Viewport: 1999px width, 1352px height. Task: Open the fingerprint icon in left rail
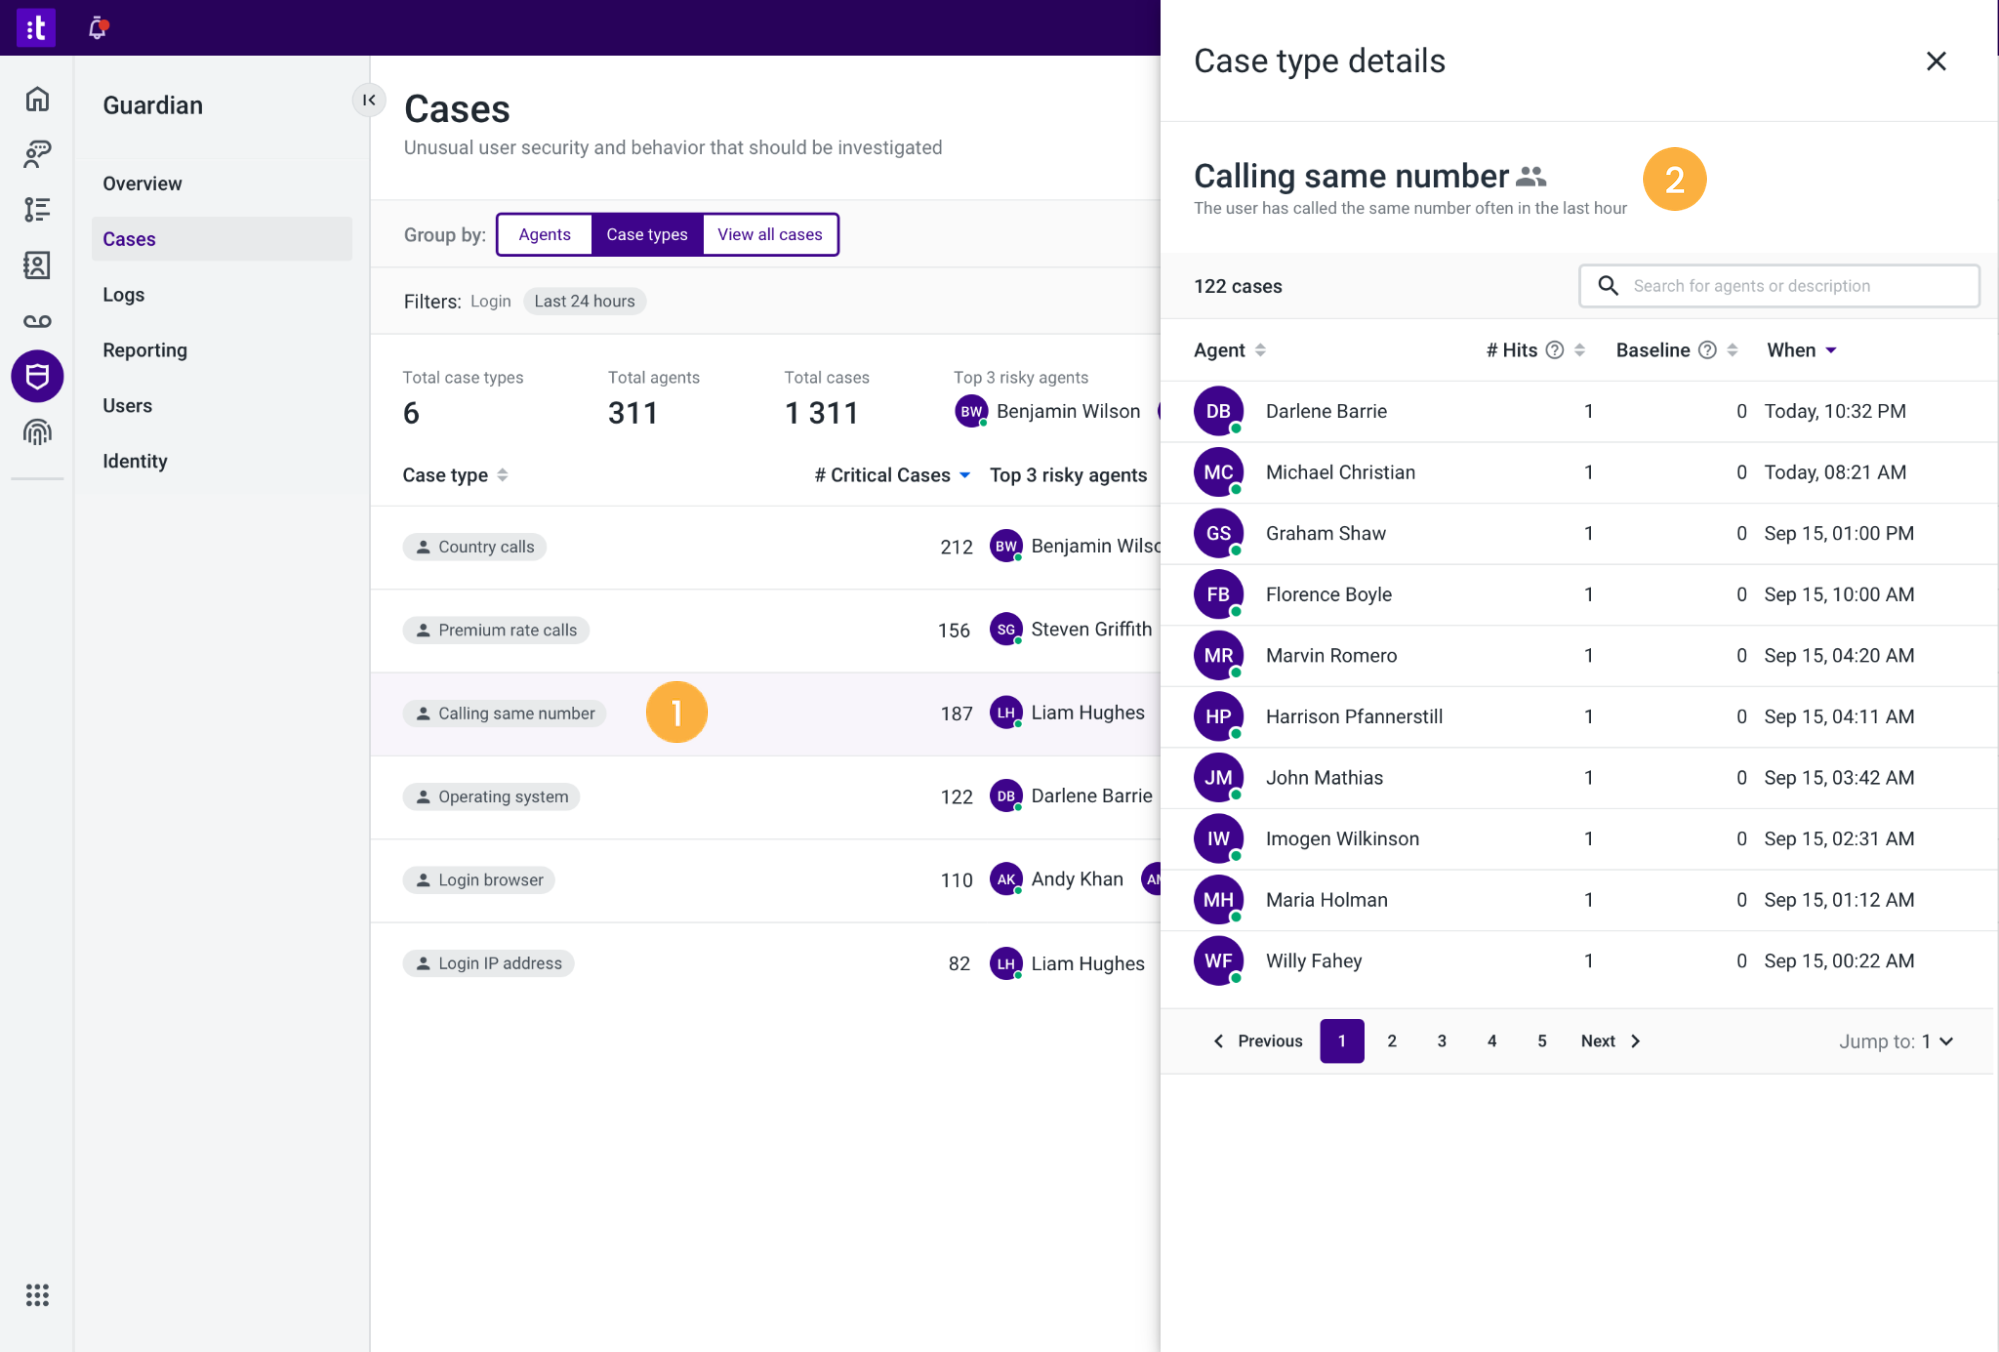click(x=37, y=432)
